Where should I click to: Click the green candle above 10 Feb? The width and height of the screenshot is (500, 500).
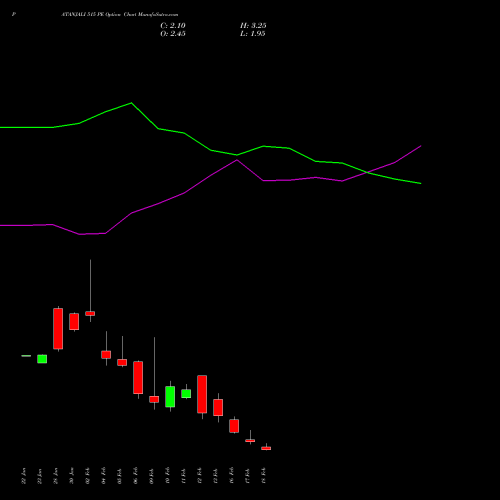170,397
